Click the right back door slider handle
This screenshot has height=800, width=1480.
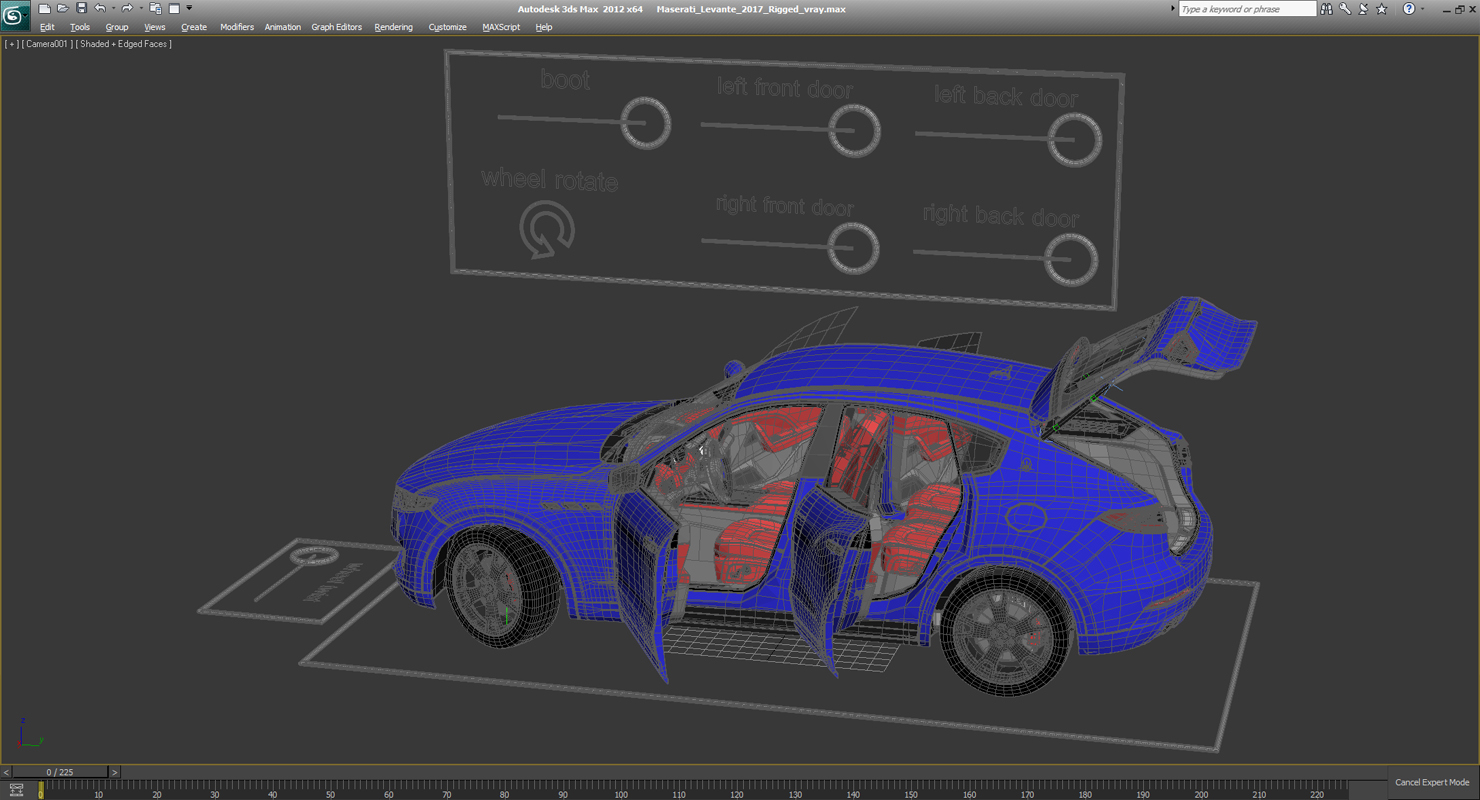pos(1071,259)
